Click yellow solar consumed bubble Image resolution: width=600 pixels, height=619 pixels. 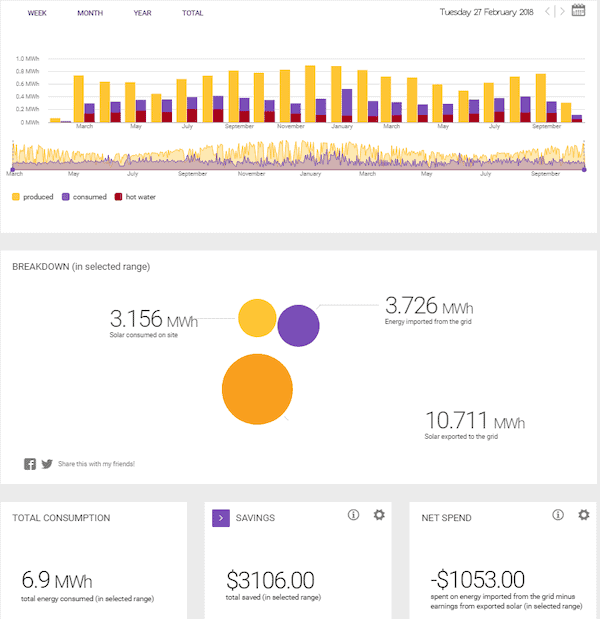pyautogui.click(x=257, y=318)
